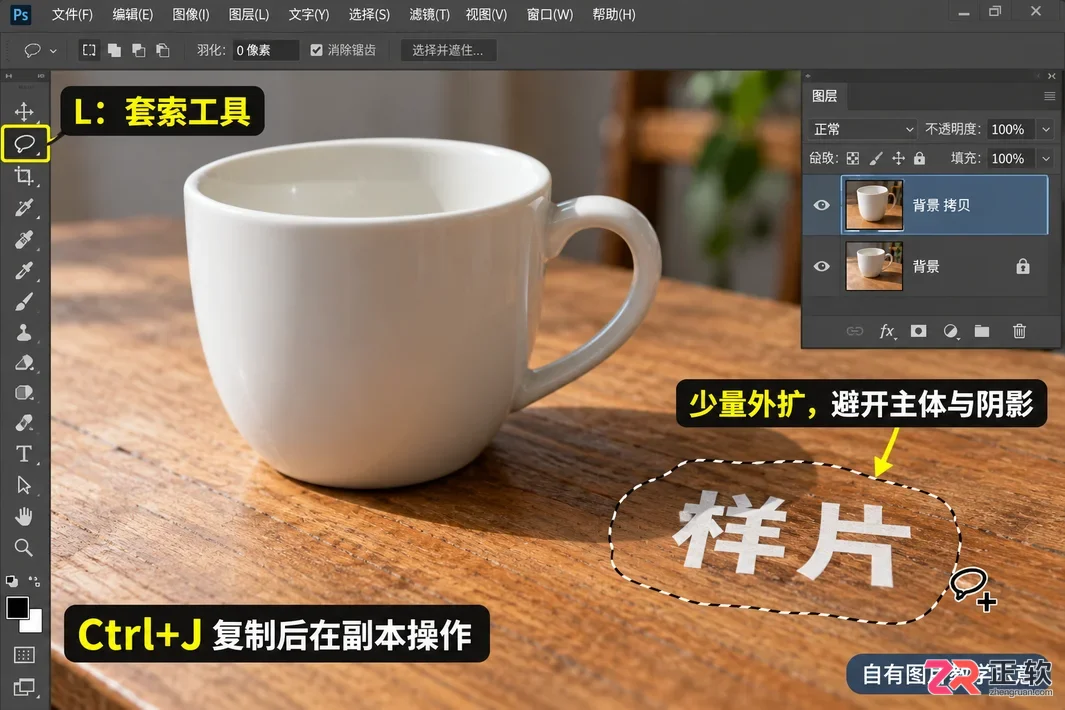Image resolution: width=1065 pixels, height=710 pixels.
Task: Select the Zoom tool
Action: point(24,548)
